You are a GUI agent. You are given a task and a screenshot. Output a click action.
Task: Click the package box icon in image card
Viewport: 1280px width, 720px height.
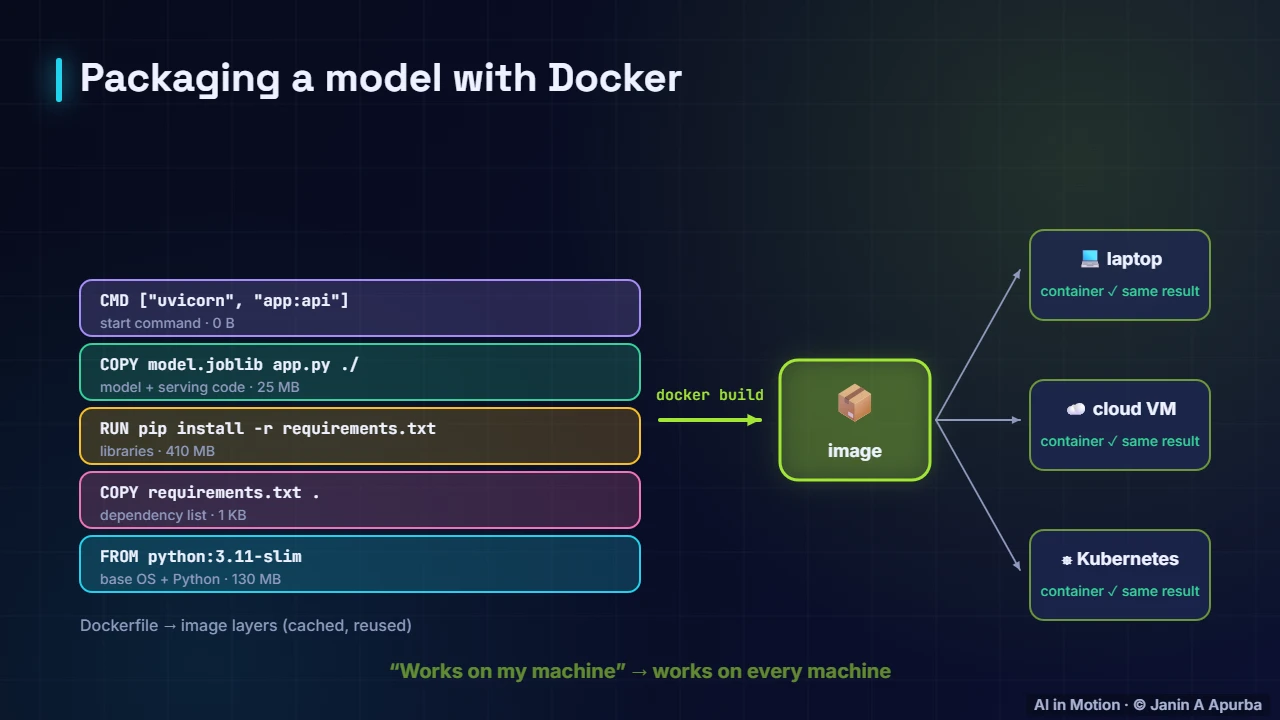click(854, 404)
